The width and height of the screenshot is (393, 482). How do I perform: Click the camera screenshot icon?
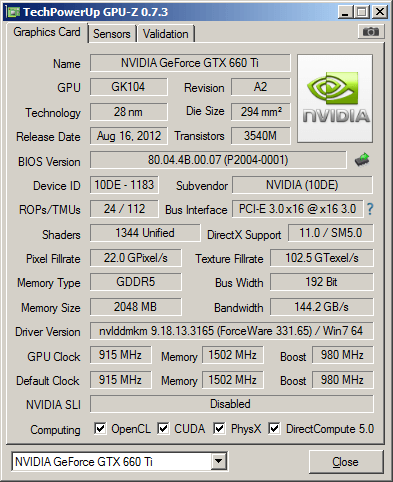pyautogui.click(x=371, y=32)
